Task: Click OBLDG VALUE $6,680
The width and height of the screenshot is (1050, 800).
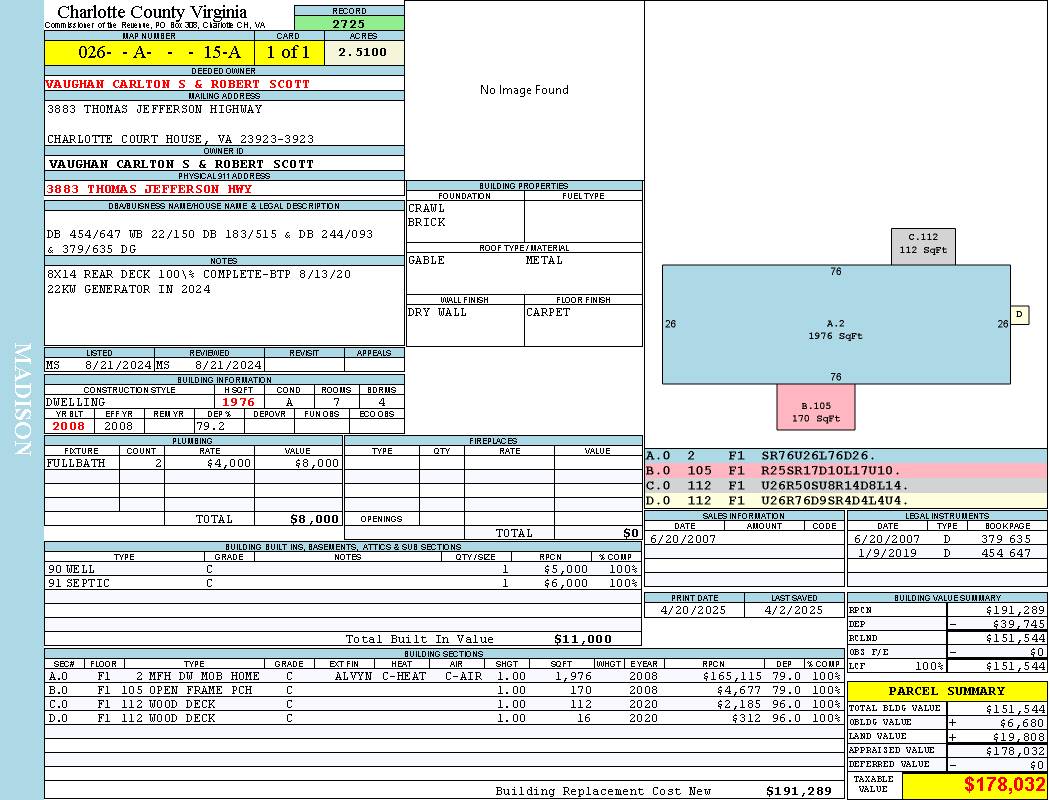Action: pos(1021,723)
